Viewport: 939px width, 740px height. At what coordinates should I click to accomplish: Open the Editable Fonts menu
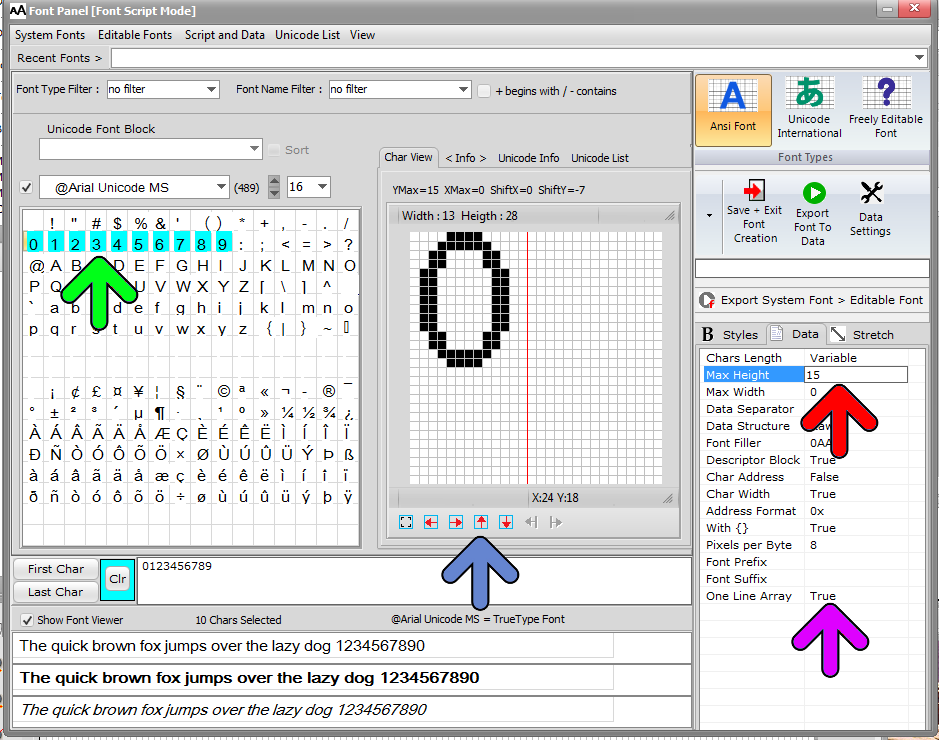(x=135, y=35)
